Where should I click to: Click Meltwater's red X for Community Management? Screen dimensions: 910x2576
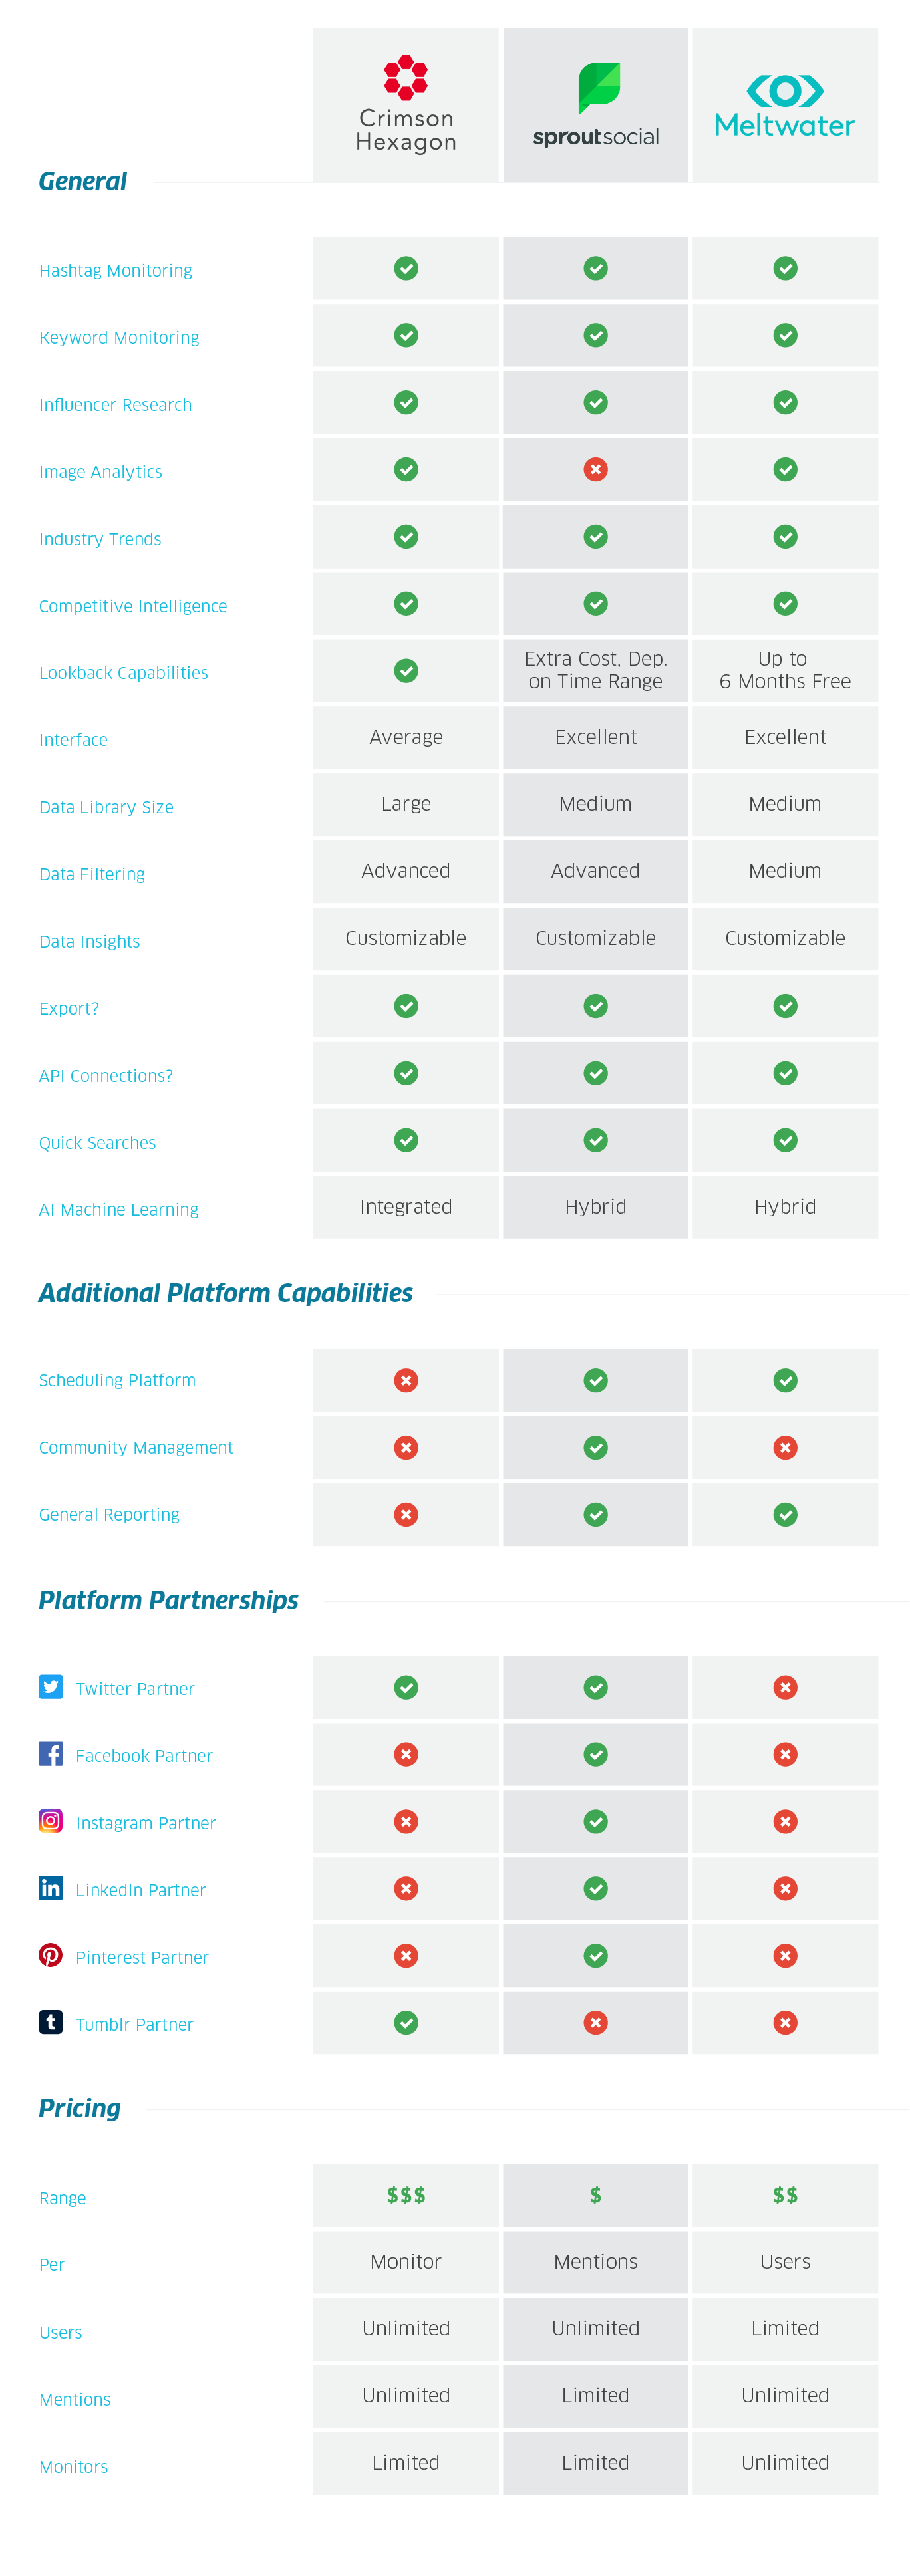785,1447
